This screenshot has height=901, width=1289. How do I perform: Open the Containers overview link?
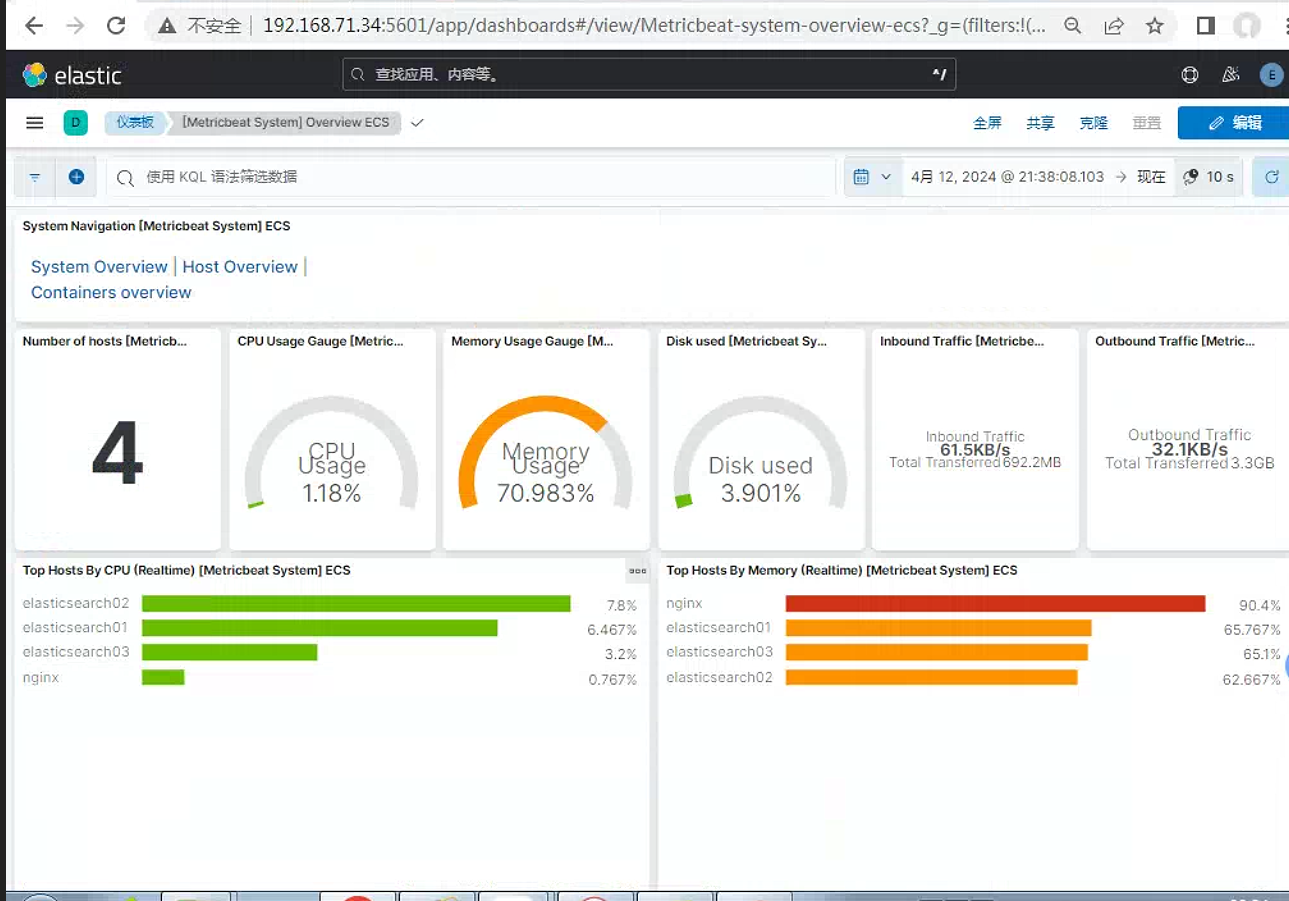pos(111,293)
